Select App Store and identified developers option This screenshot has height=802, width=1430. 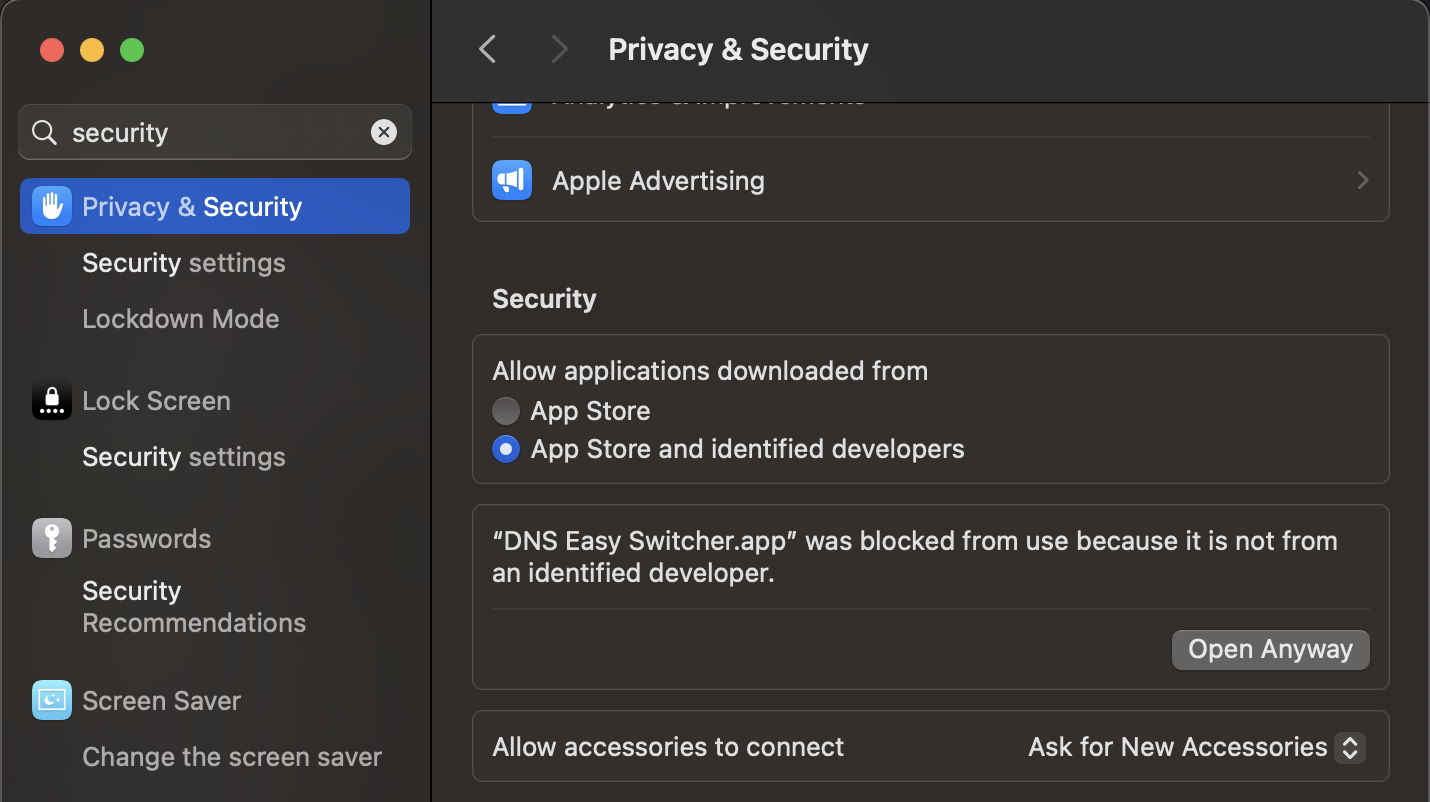click(506, 450)
